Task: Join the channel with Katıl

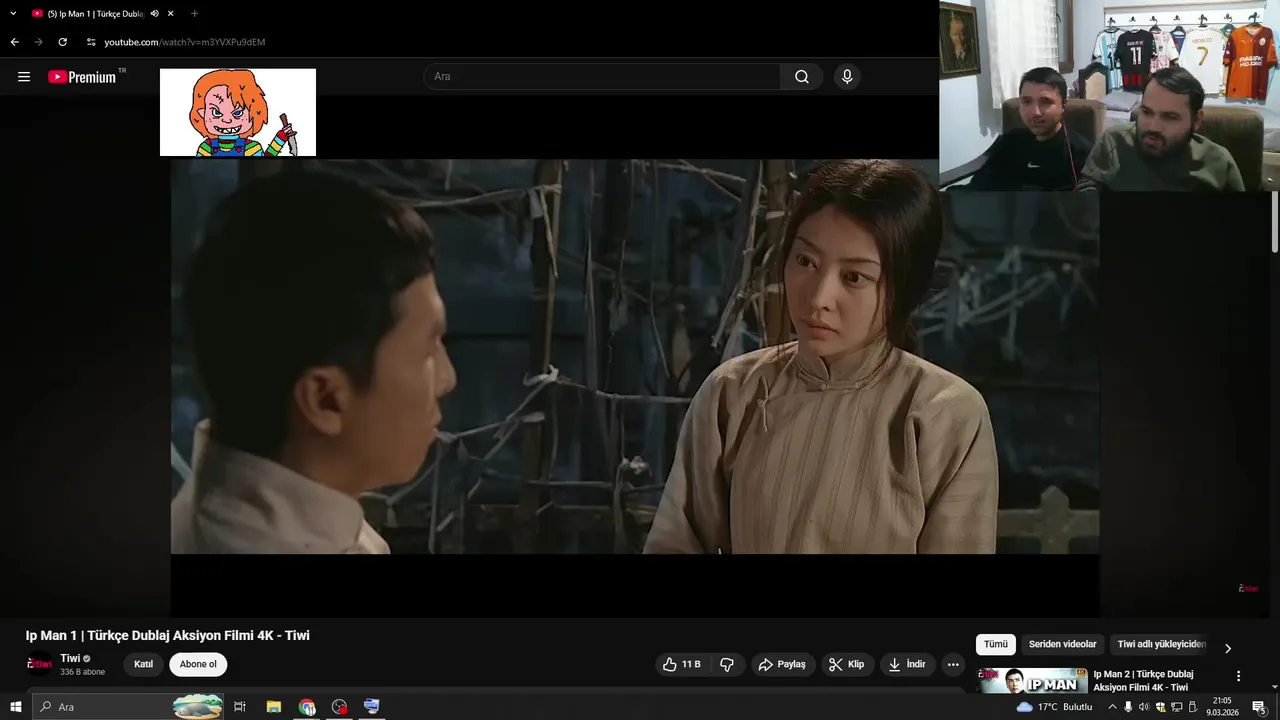Action: (x=144, y=664)
